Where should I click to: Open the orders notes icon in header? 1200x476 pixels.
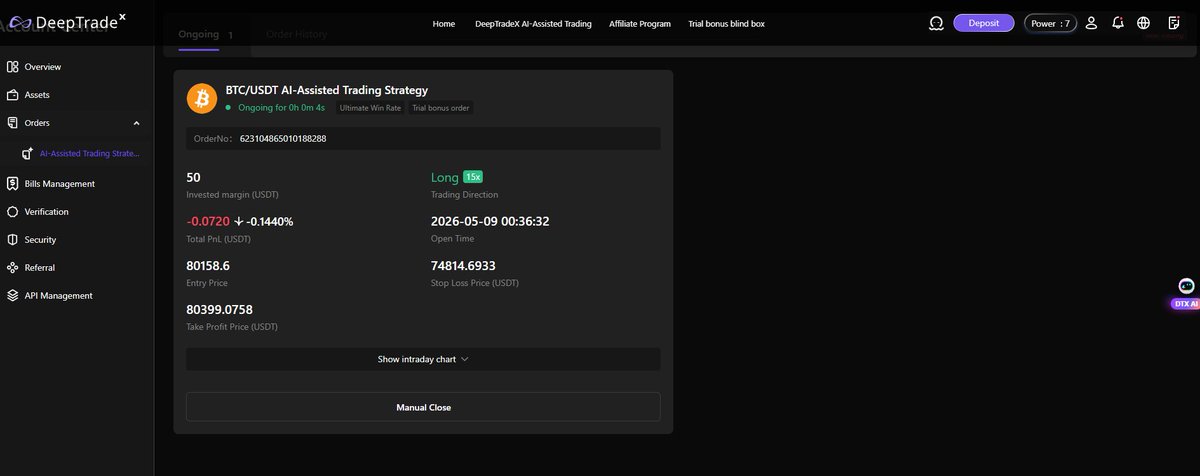click(x=1173, y=23)
